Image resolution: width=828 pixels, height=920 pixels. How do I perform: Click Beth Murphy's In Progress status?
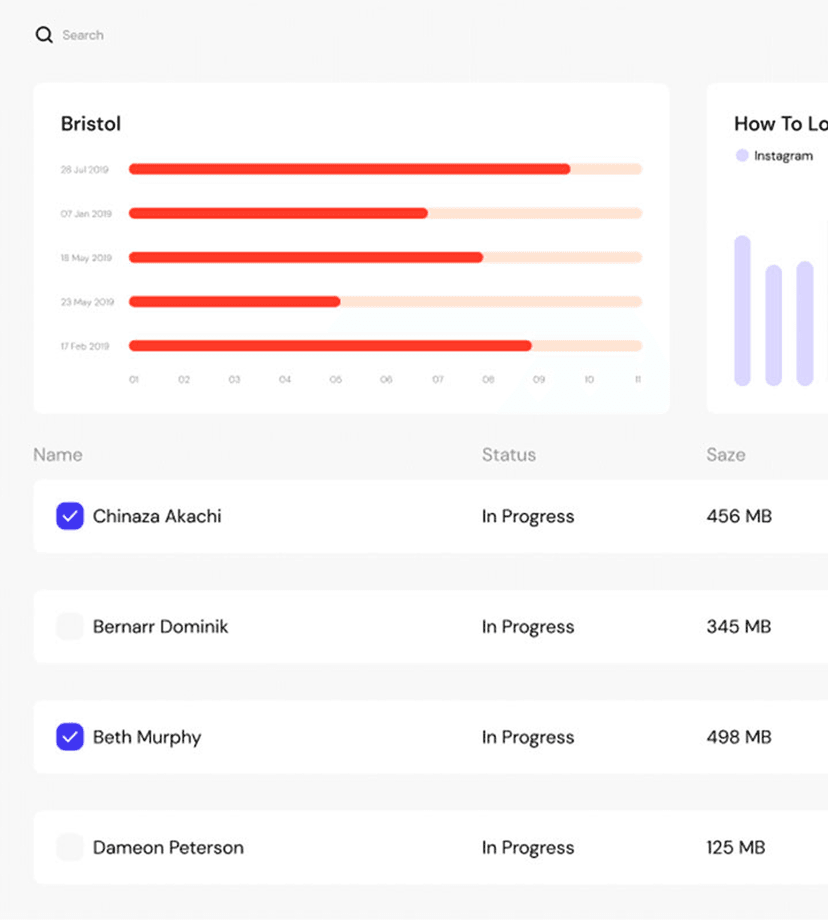point(527,737)
